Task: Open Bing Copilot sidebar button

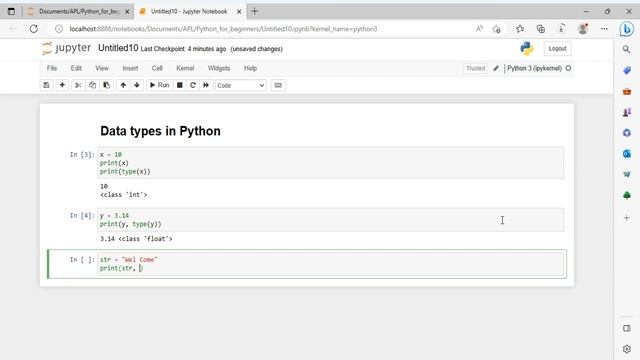Action: pos(627,29)
